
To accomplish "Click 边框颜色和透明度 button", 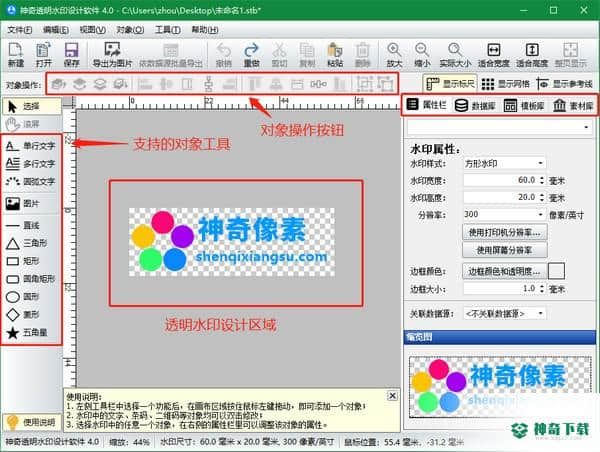I will (x=505, y=271).
